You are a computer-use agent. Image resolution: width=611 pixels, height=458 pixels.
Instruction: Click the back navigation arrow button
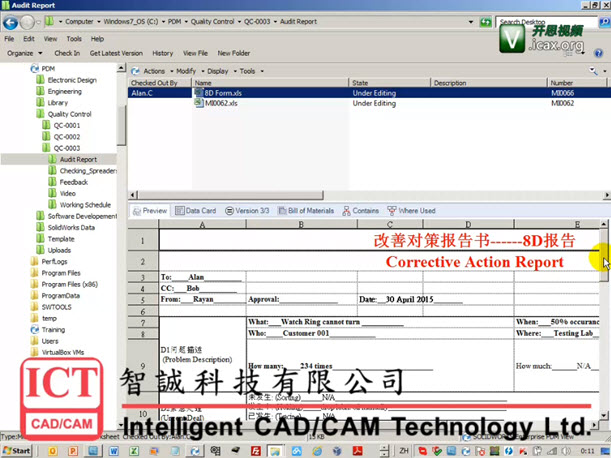click(x=10, y=21)
